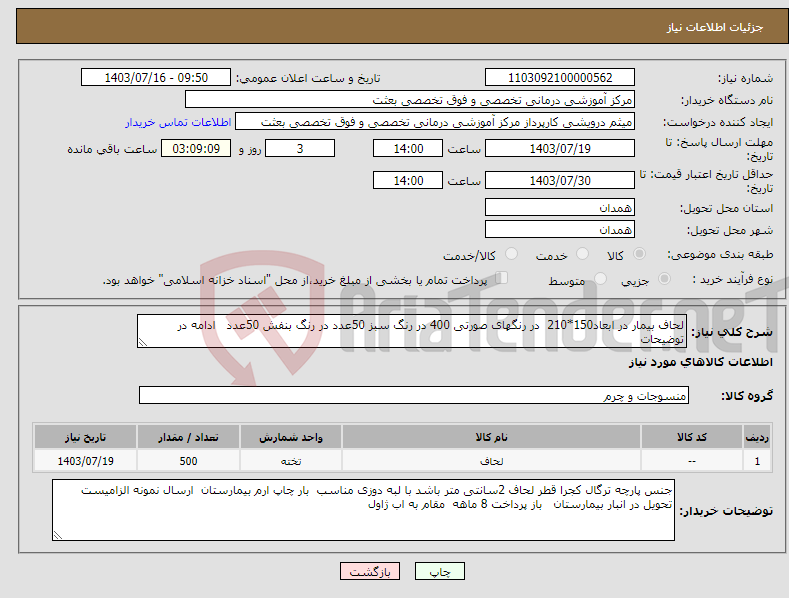Click the گروه کالا field منسوجات و چرم
Screen dimensions: 789x598
(414, 396)
